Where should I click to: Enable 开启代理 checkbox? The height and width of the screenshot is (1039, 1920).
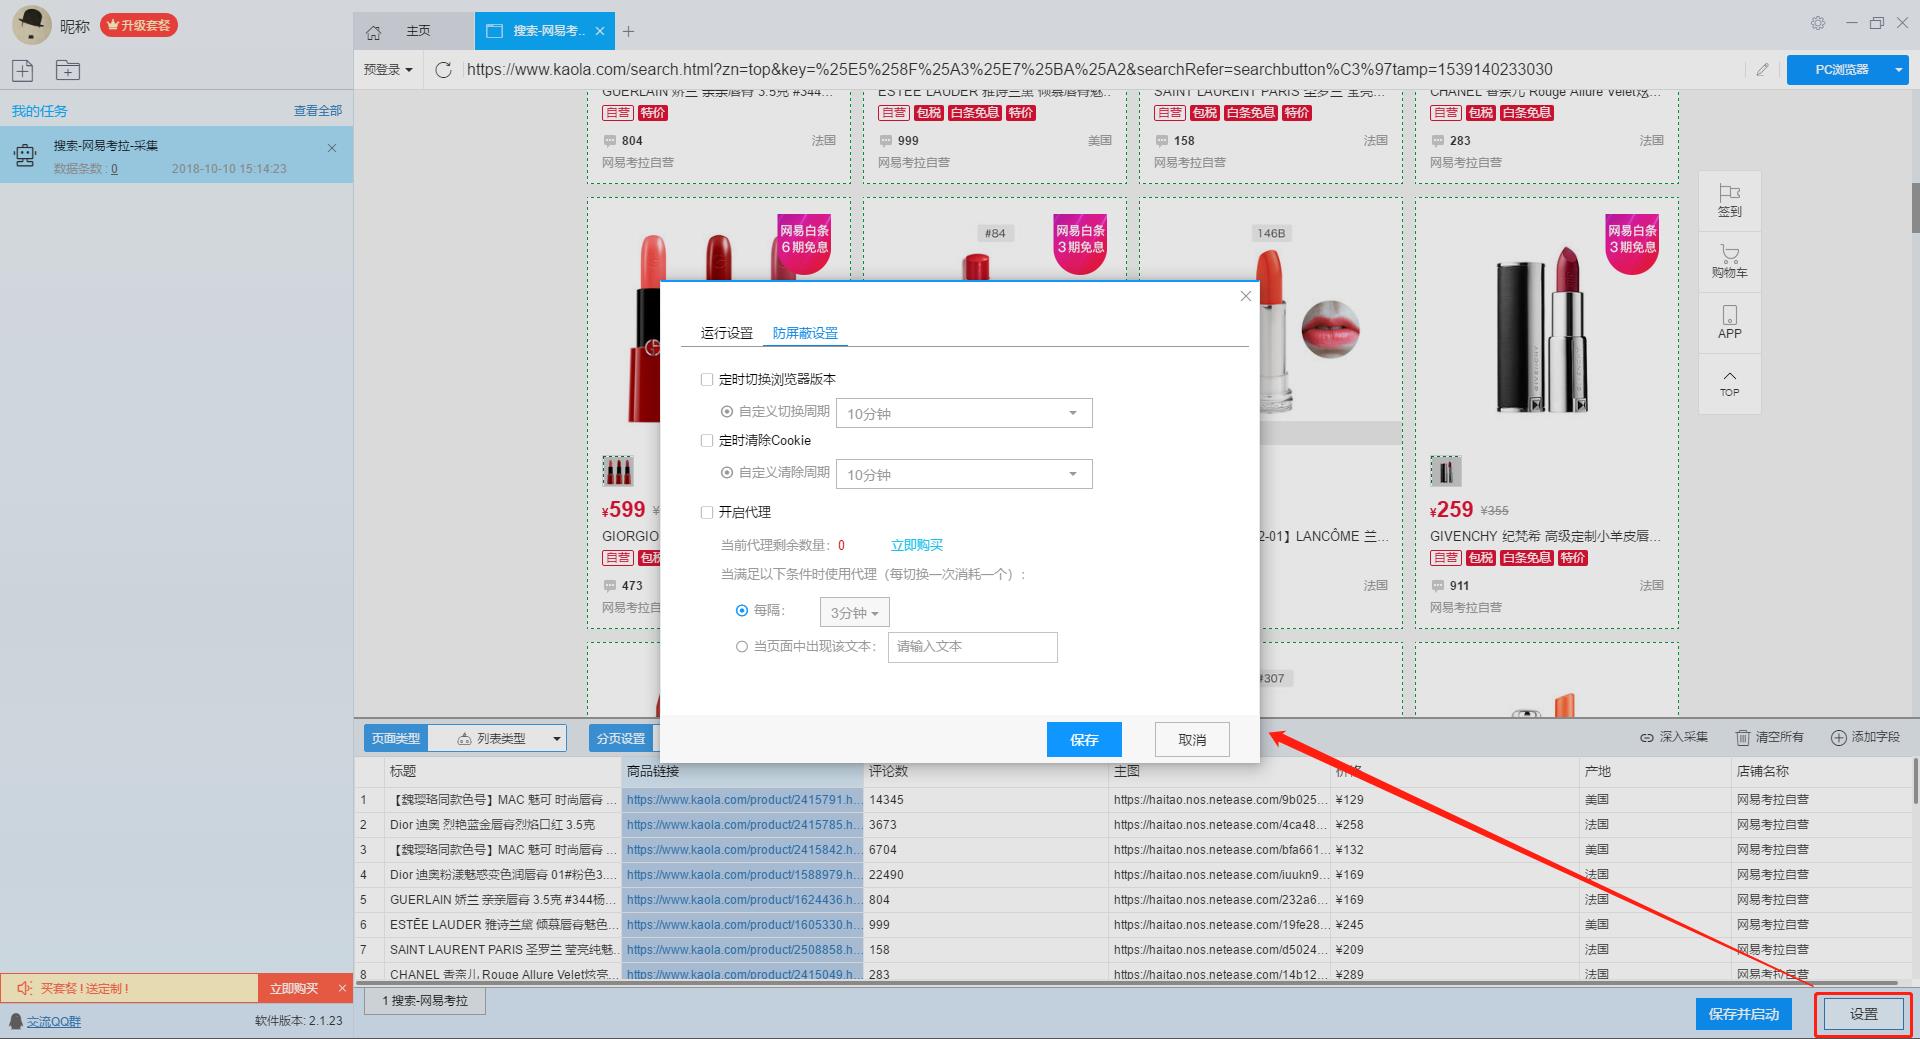point(707,512)
